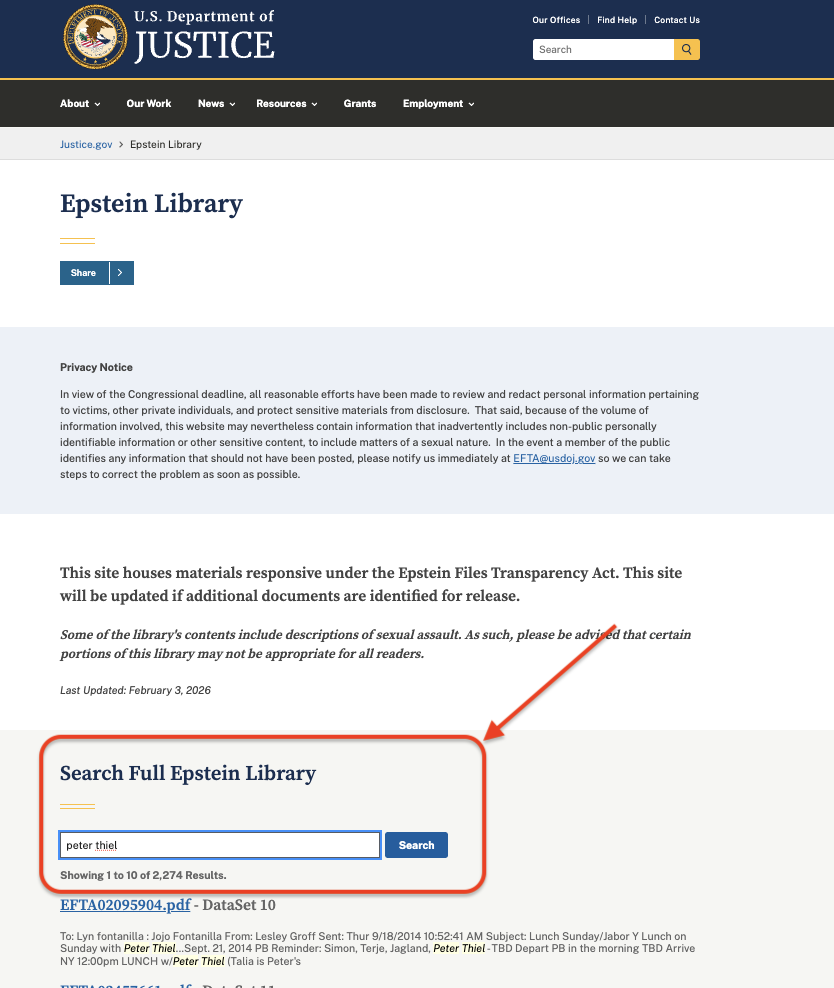
Task: Click the Share button arrow icon
Action: click(121, 273)
